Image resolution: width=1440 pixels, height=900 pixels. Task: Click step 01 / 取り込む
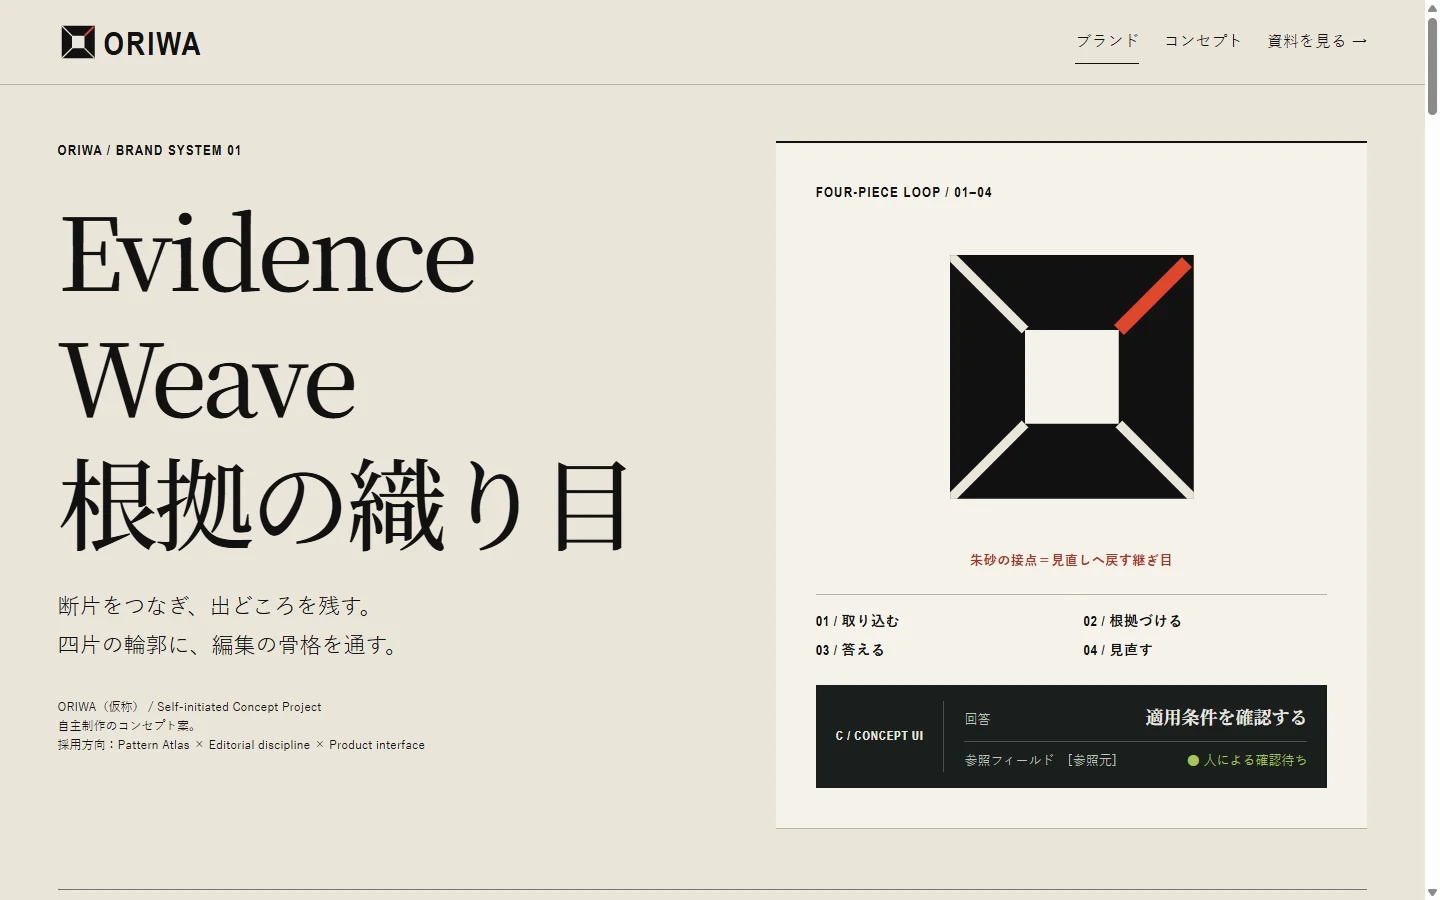857,621
